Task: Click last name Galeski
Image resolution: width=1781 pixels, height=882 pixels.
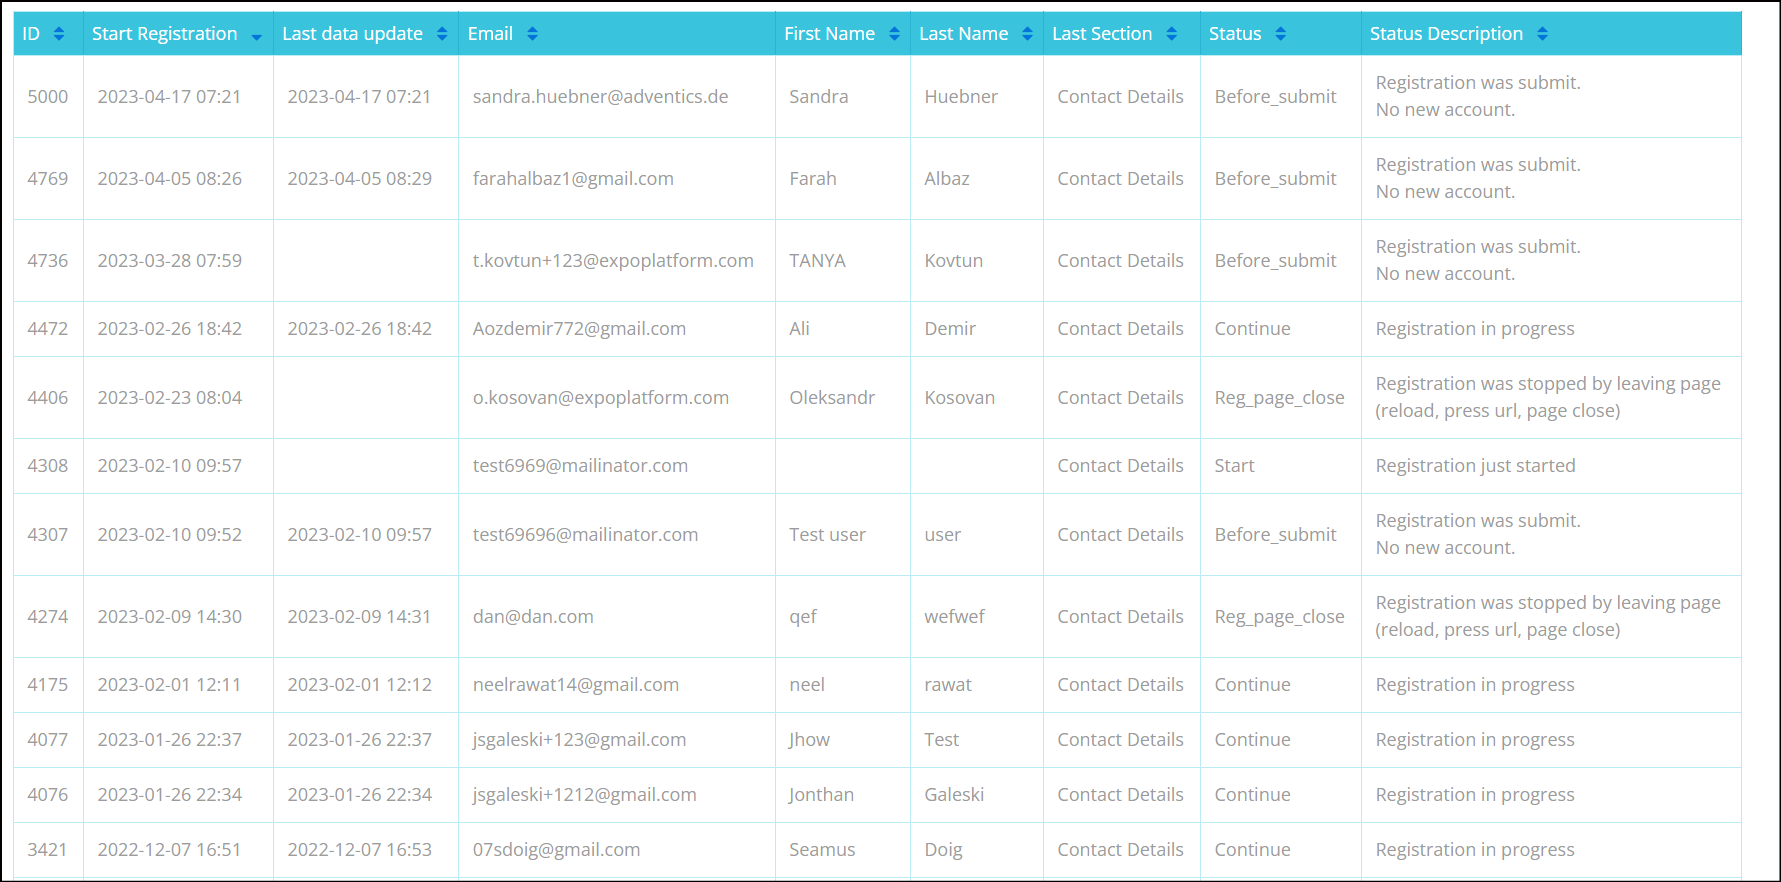Action: [954, 795]
